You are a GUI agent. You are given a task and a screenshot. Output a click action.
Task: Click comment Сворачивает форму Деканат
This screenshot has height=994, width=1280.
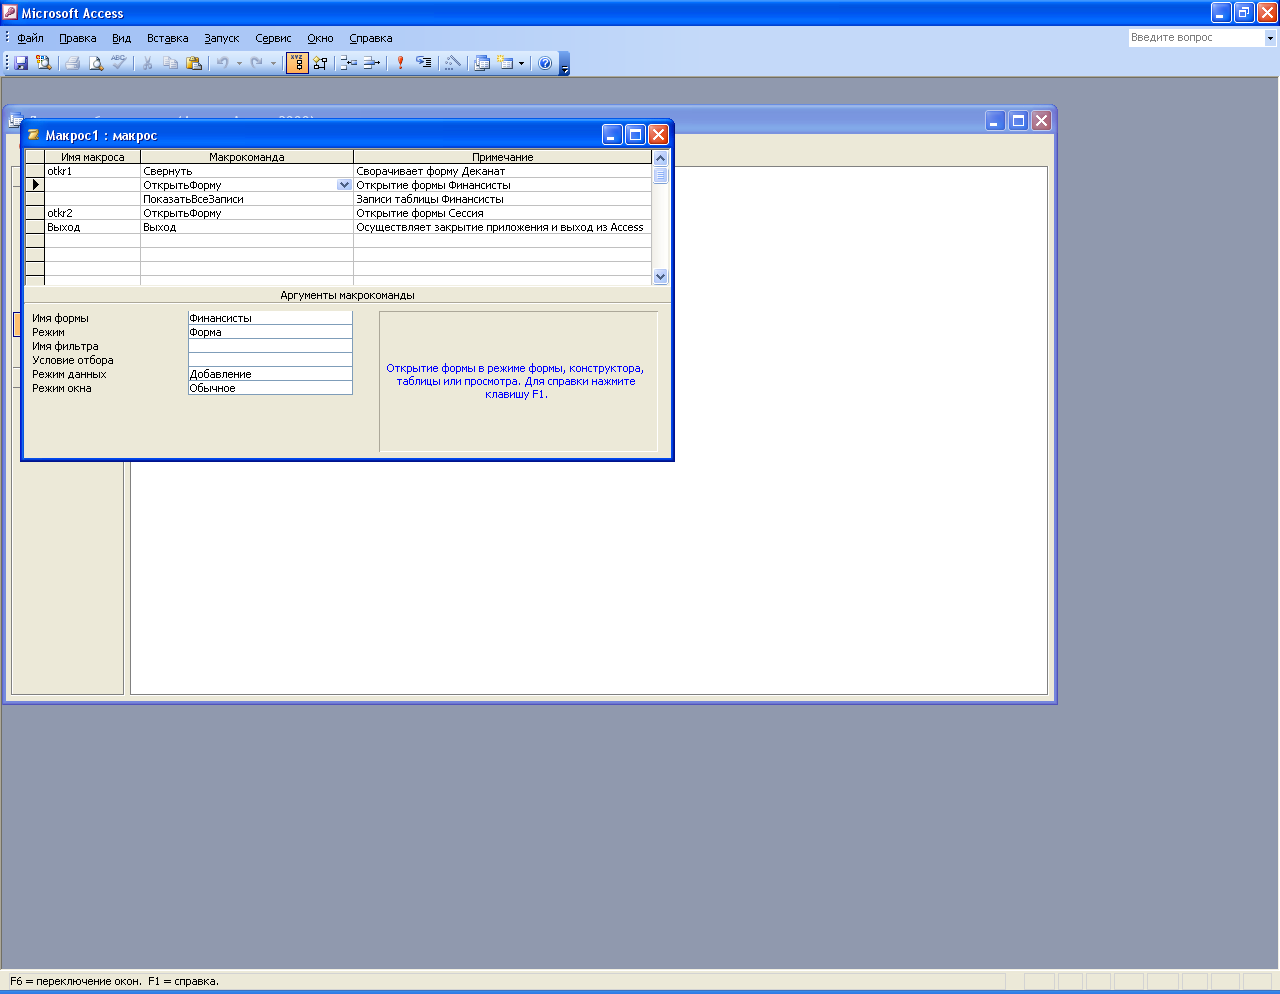431,171
